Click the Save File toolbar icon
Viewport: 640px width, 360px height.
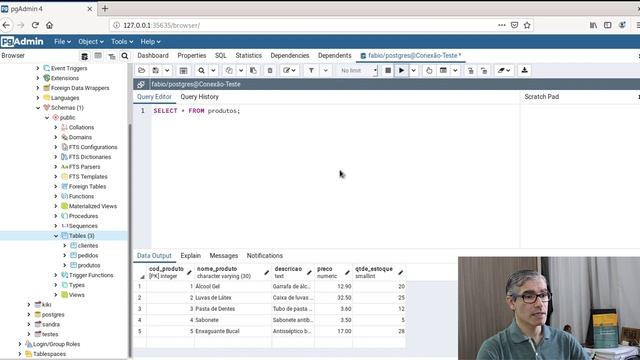156,70
